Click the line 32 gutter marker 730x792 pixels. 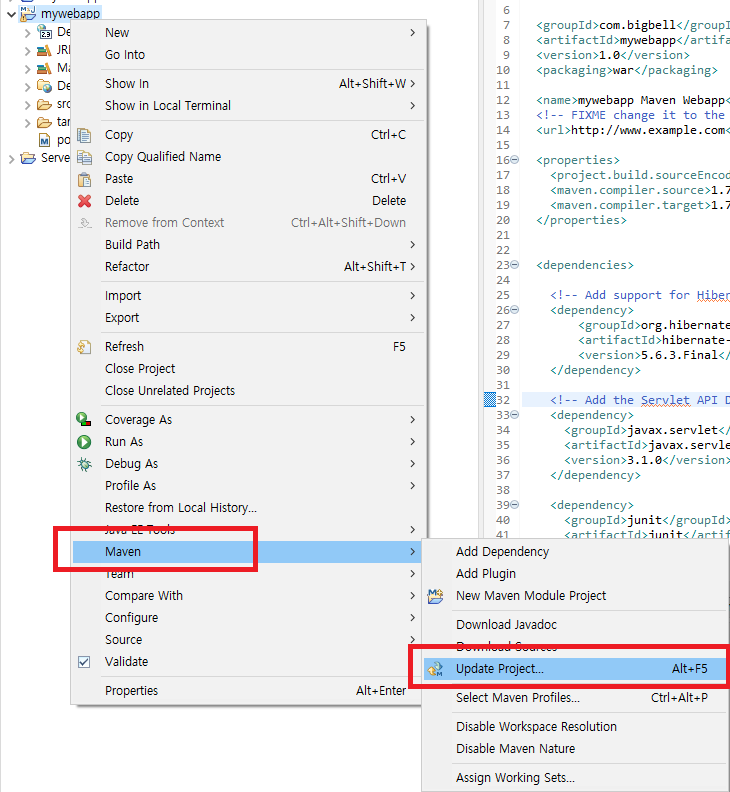490,400
